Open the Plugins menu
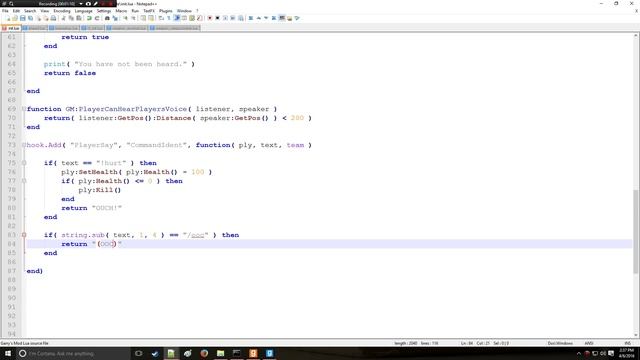The height and width of the screenshot is (360, 640). 166,11
